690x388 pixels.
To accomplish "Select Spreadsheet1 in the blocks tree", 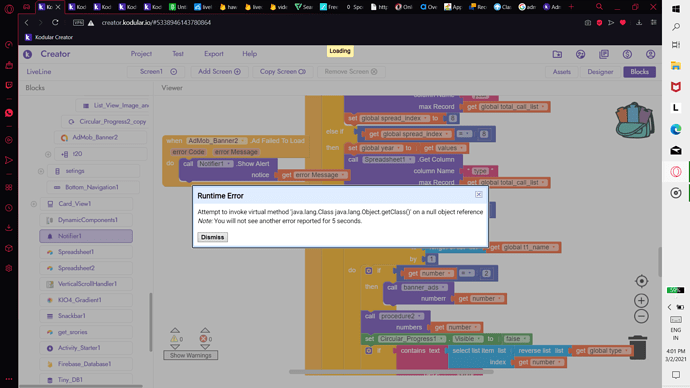I will click(x=86, y=252).
